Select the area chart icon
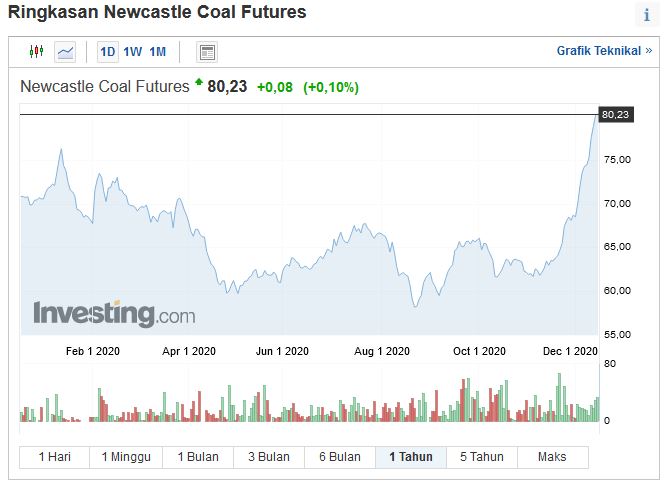 65,52
